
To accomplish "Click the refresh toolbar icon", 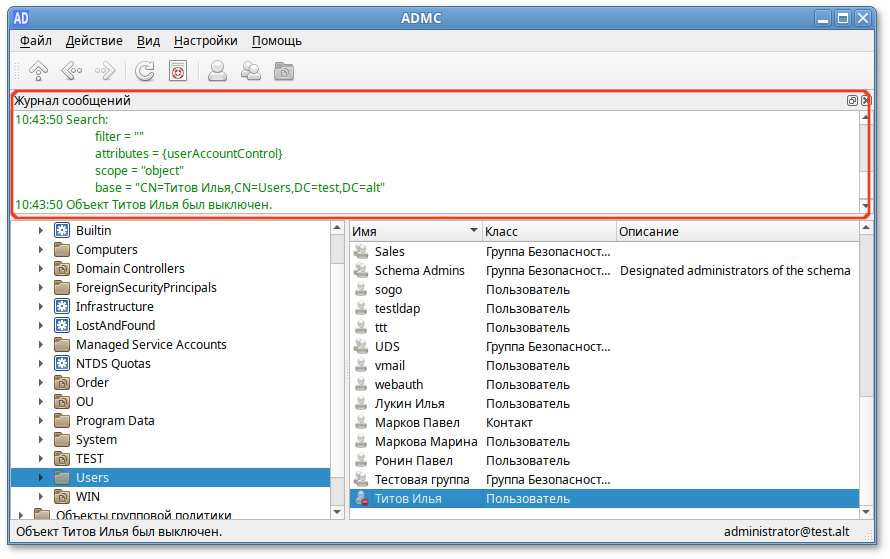I will (x=145, y=71).
